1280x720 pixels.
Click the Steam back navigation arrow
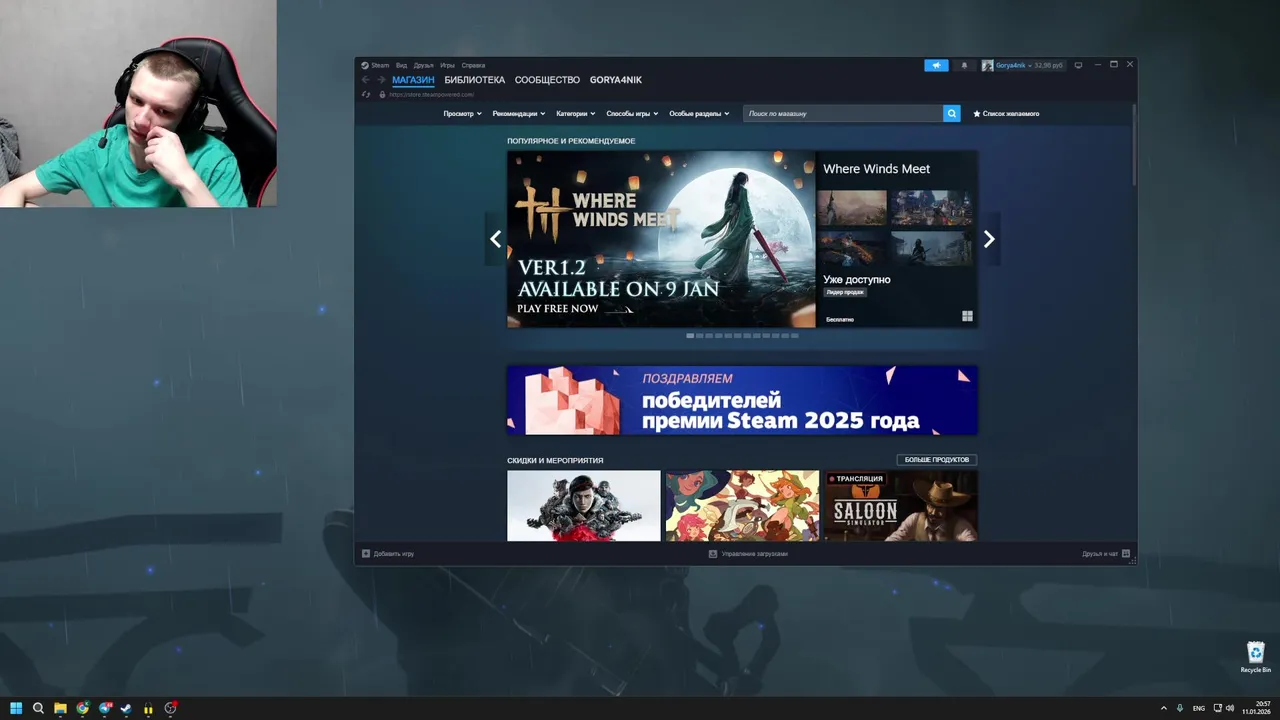pyautogui.click(x=365, y=80)
